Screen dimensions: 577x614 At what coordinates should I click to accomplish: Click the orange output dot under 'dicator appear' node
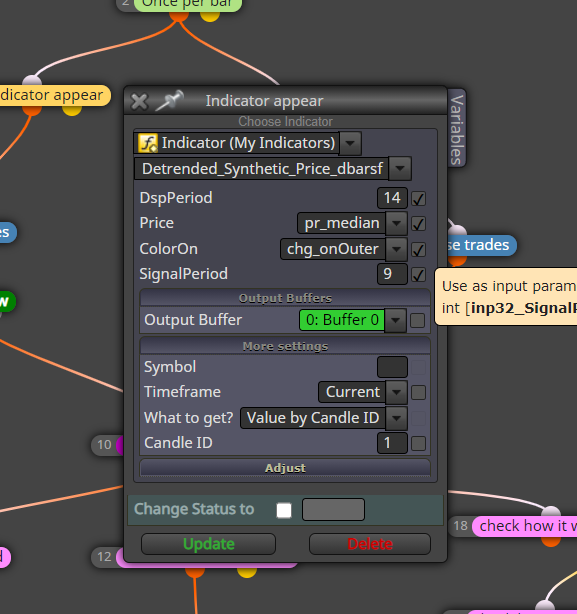click(32, 110)
